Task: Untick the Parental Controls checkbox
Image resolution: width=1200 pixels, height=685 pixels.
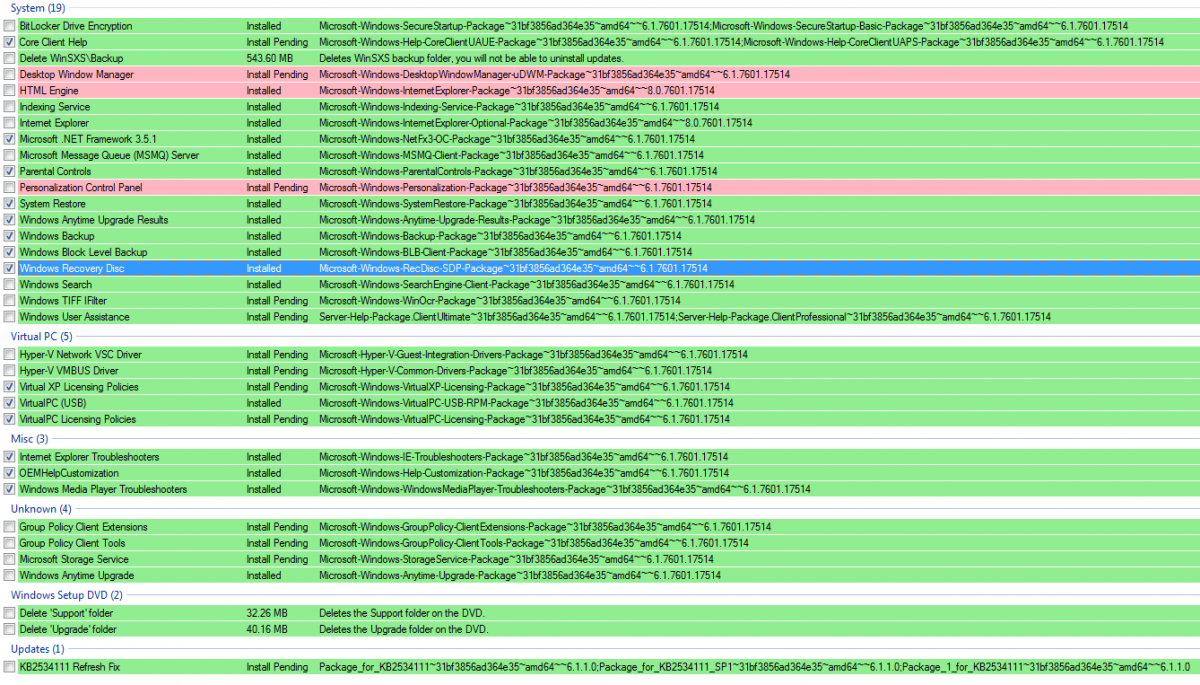Action: click(x=10, y=171)
